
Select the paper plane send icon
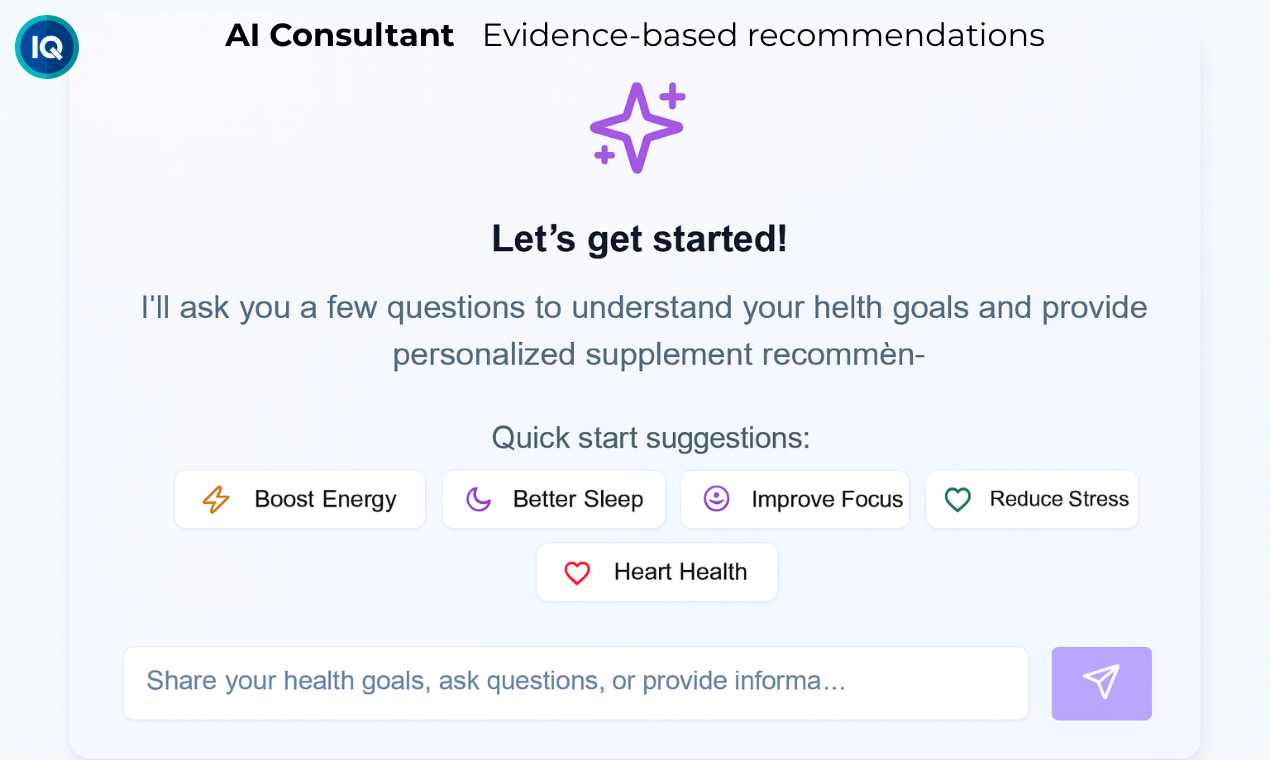(x=1101, y=683)
